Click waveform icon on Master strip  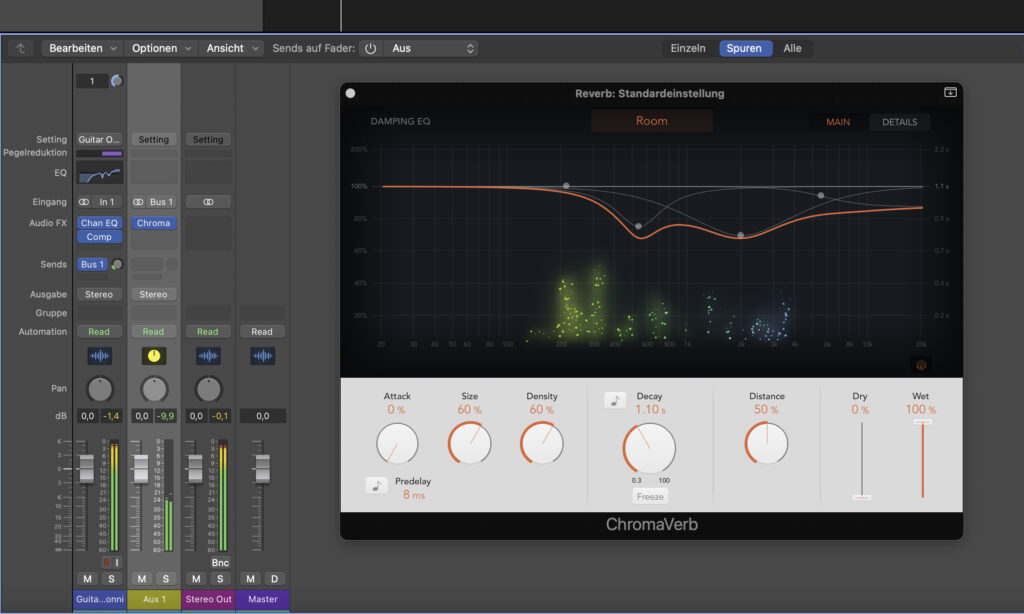(262, 356)
